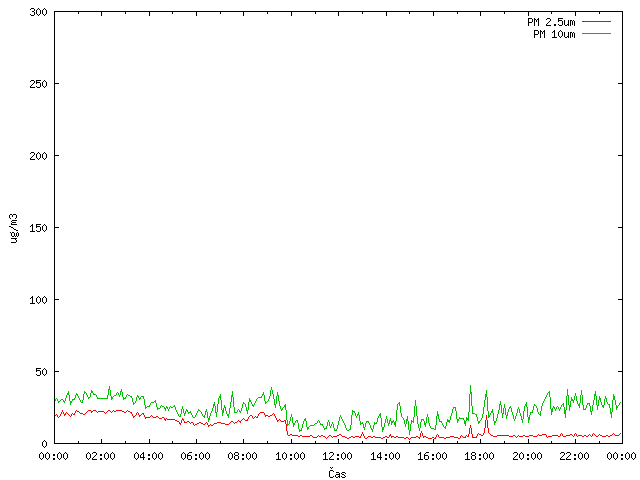This screenshot has width=640, height=480.
Task: Click the 100 y-axis tick label
Action: (38, 300)
